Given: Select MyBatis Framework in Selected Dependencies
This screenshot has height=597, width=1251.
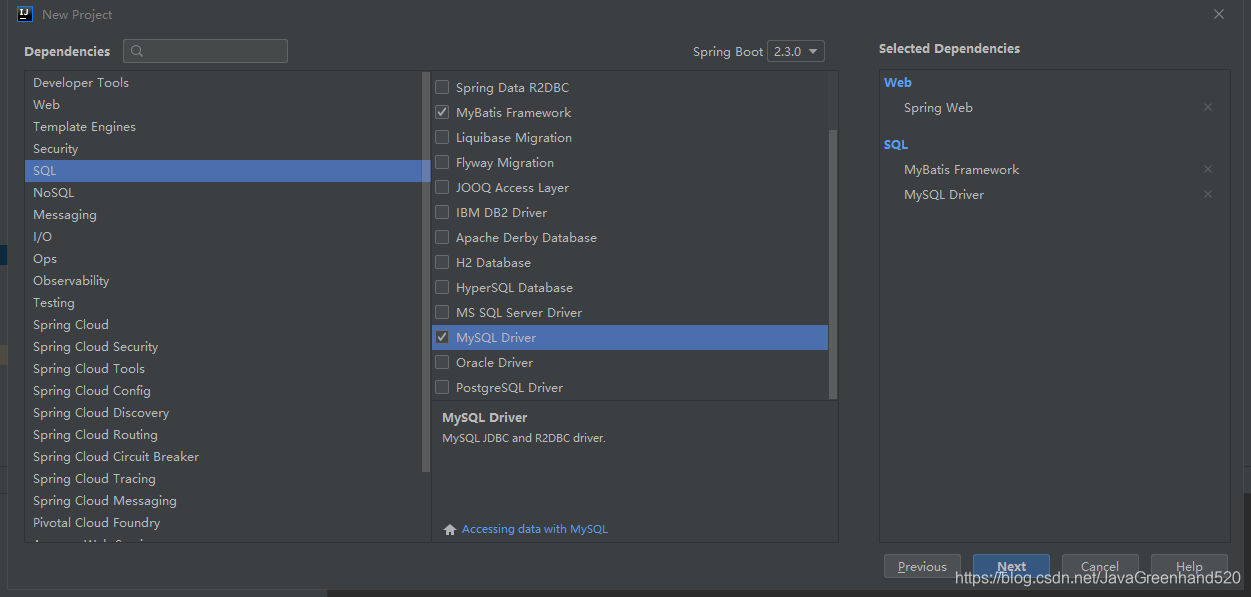Looking at the screenshot, I should tap(961, 169).
